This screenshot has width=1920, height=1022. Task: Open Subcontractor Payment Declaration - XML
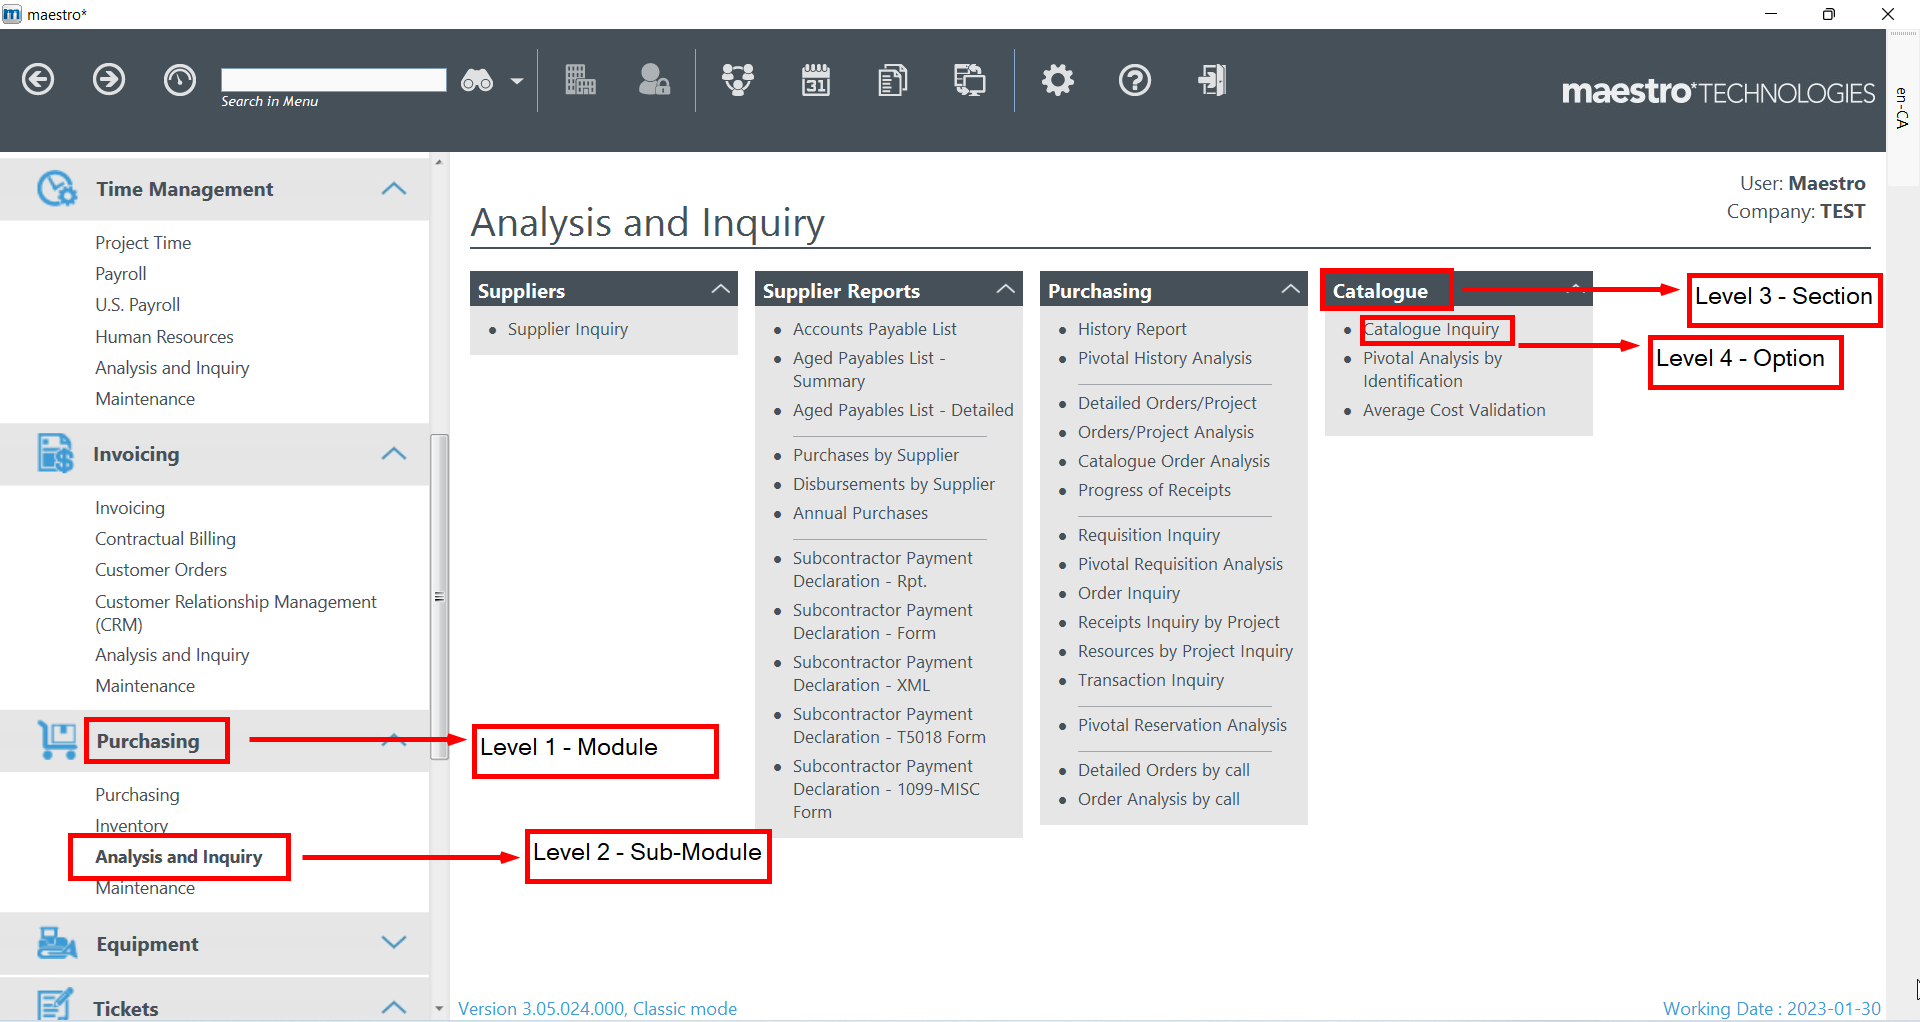[x=883, y=674]
